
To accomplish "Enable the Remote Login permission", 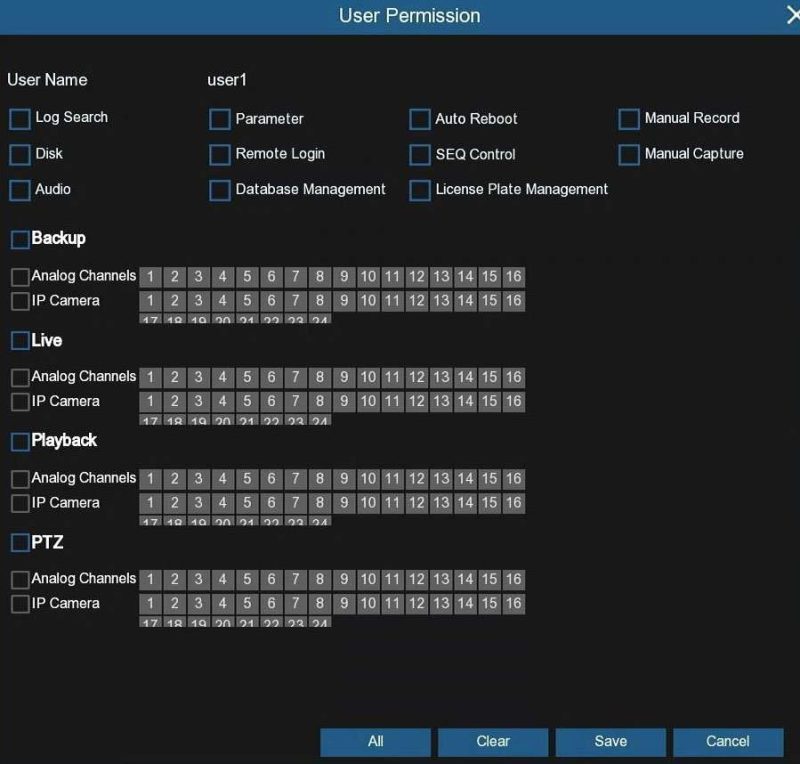I will tap(219, 154).
